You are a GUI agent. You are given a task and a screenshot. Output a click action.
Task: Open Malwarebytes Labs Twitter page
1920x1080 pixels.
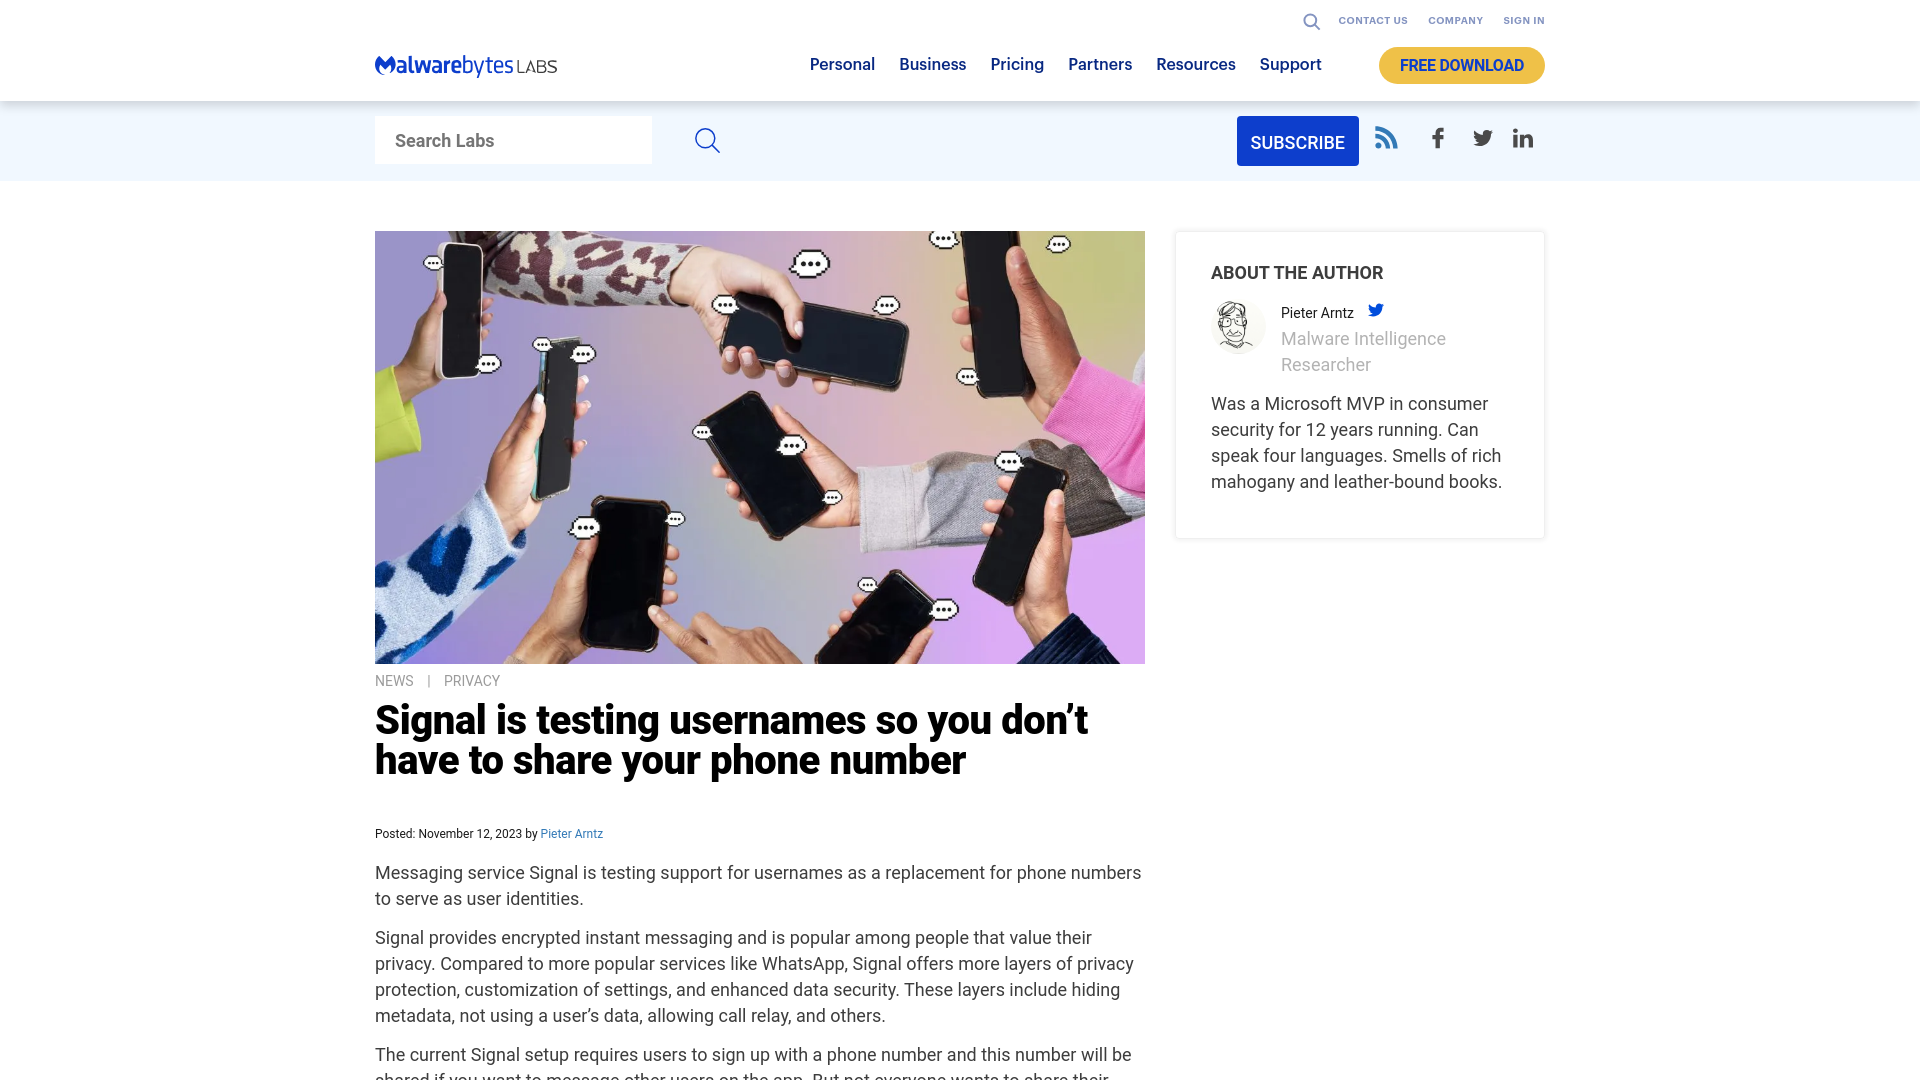(1482, 138)
